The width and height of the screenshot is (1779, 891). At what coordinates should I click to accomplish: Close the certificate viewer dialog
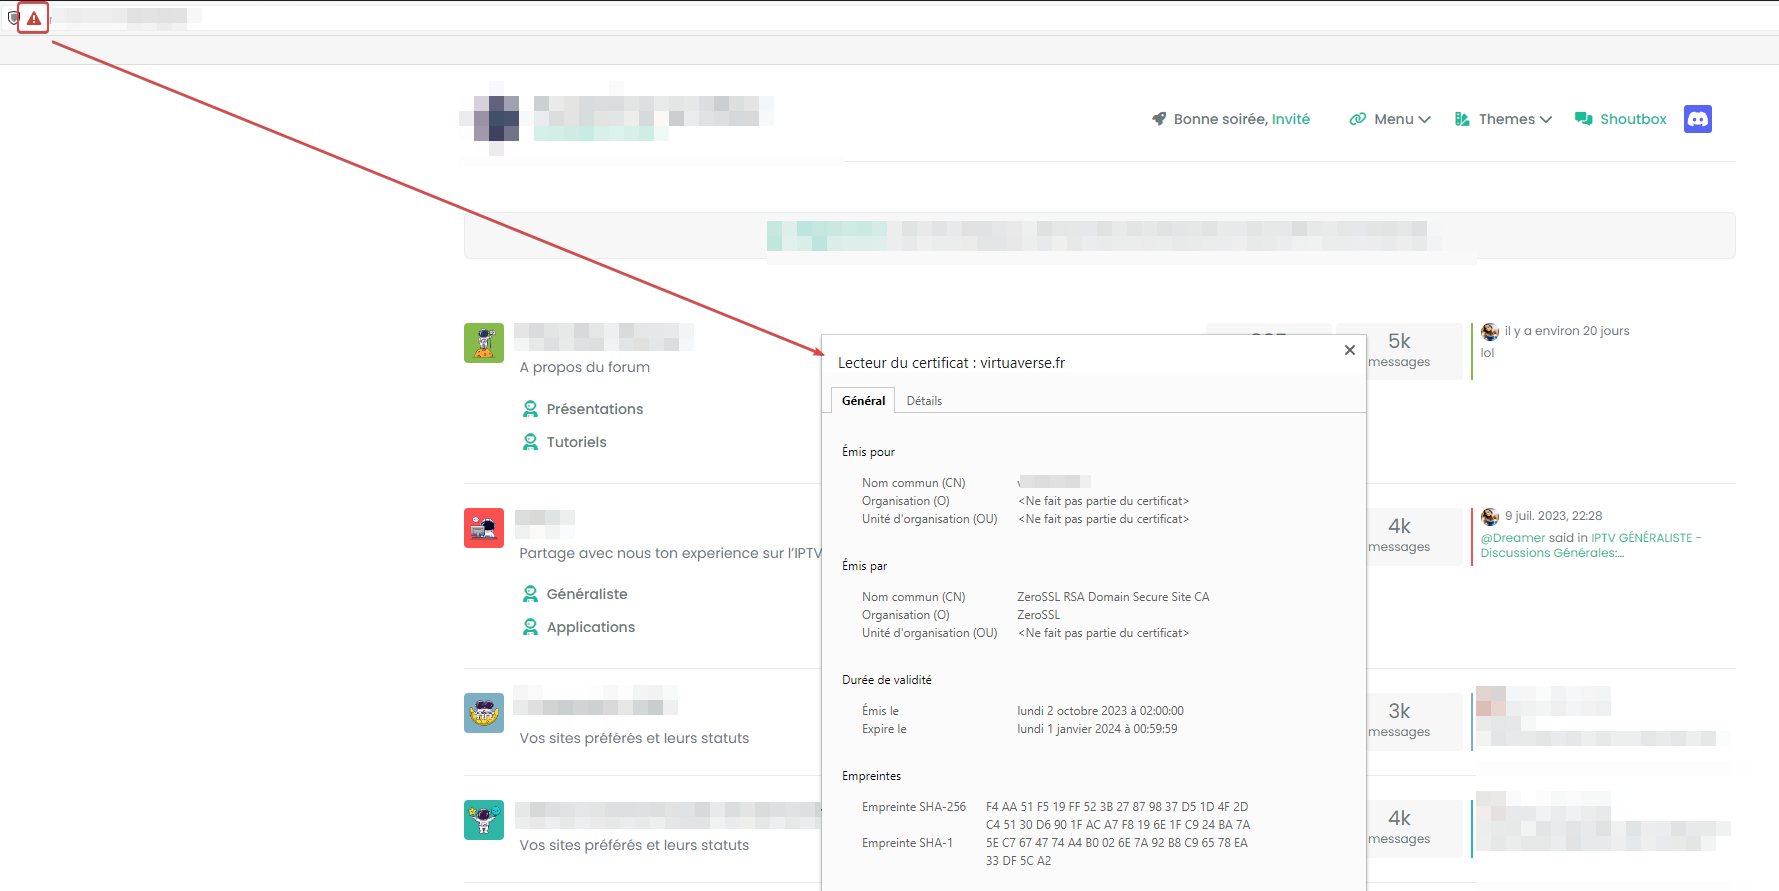click(1349, 350)
